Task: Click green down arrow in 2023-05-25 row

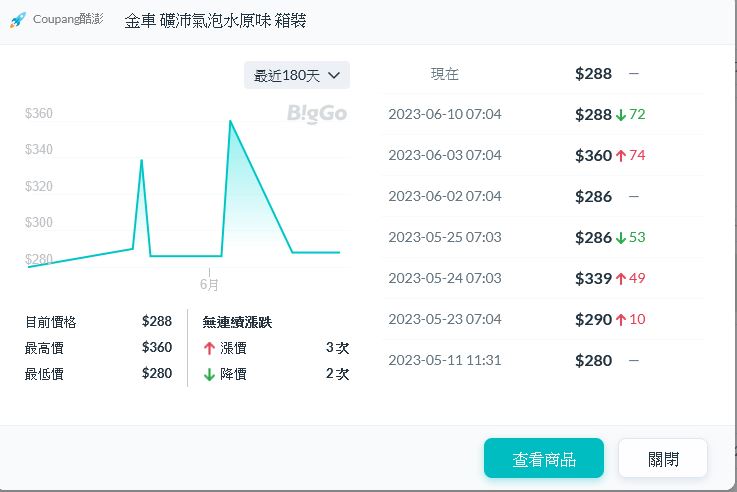Action: point(621,238)
